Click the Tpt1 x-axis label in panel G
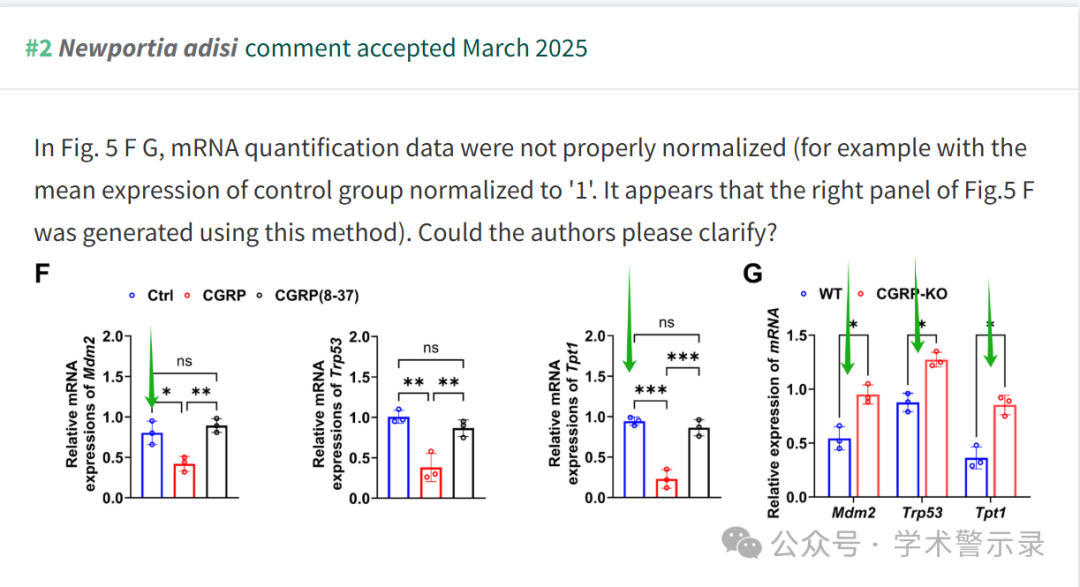The width and height of the screenshot is (1080, 587). (x=990, y=513)
